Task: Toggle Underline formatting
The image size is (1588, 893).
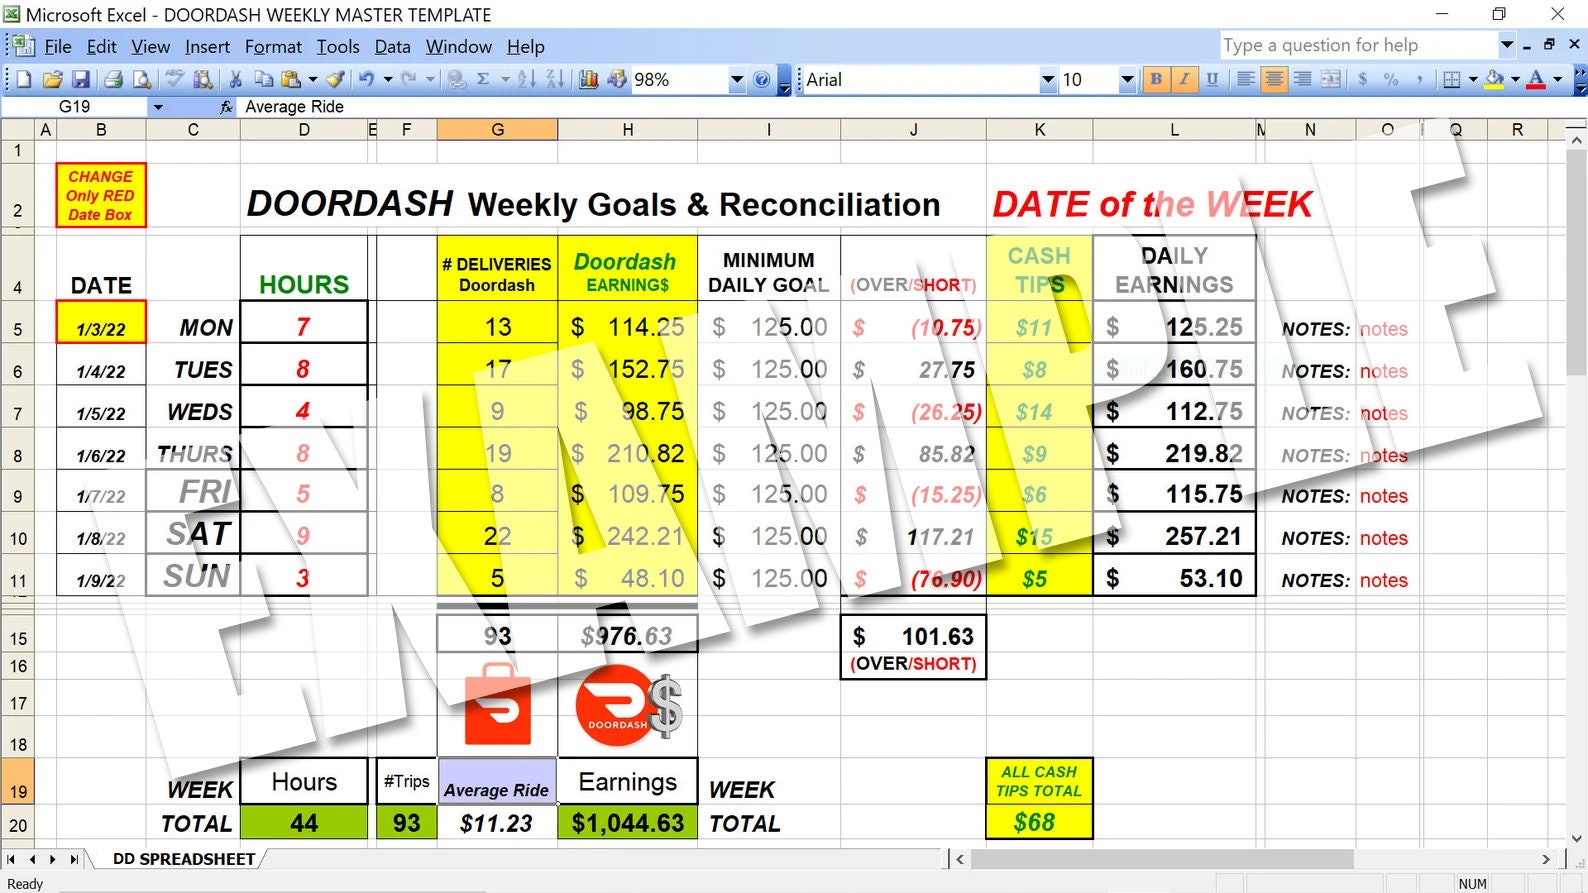Action: tap(1212, 79)
